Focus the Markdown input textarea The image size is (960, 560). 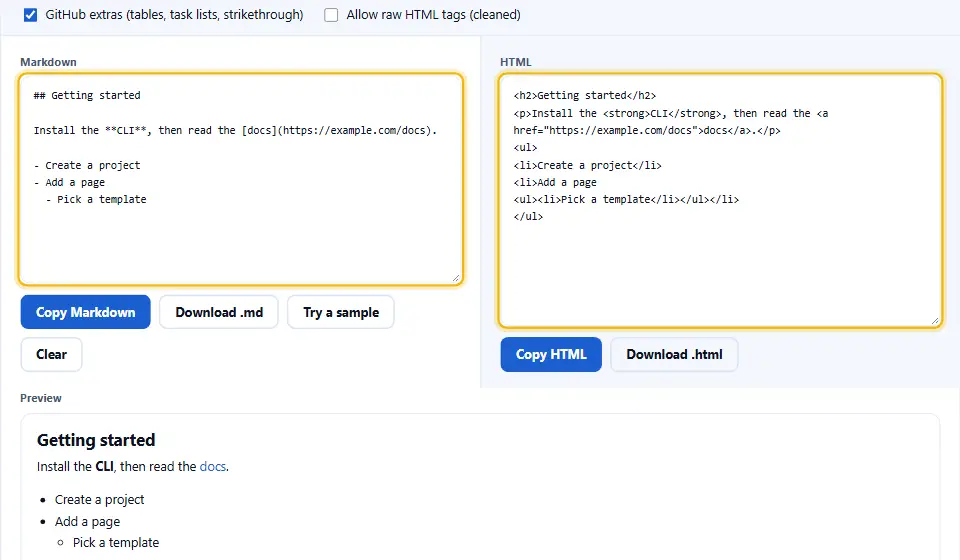241,179
